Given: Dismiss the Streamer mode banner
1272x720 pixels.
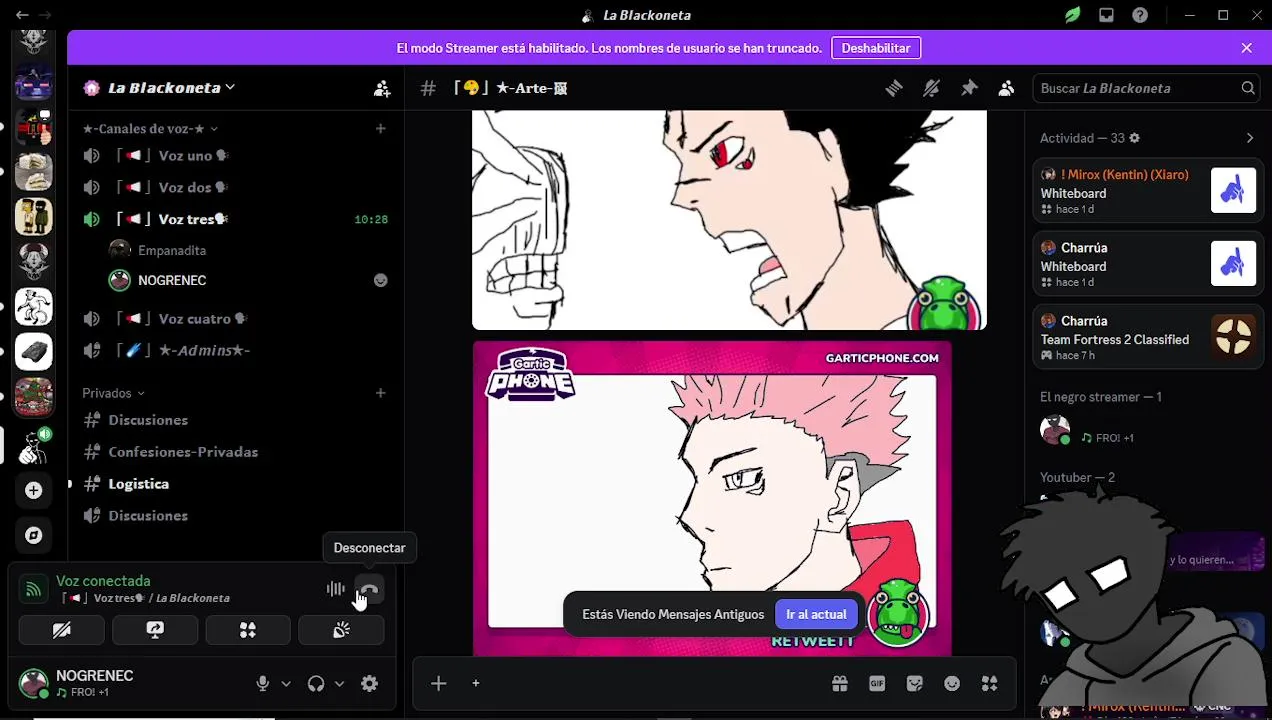Looking at the screenshot, I should click(x=1246, y=48).
